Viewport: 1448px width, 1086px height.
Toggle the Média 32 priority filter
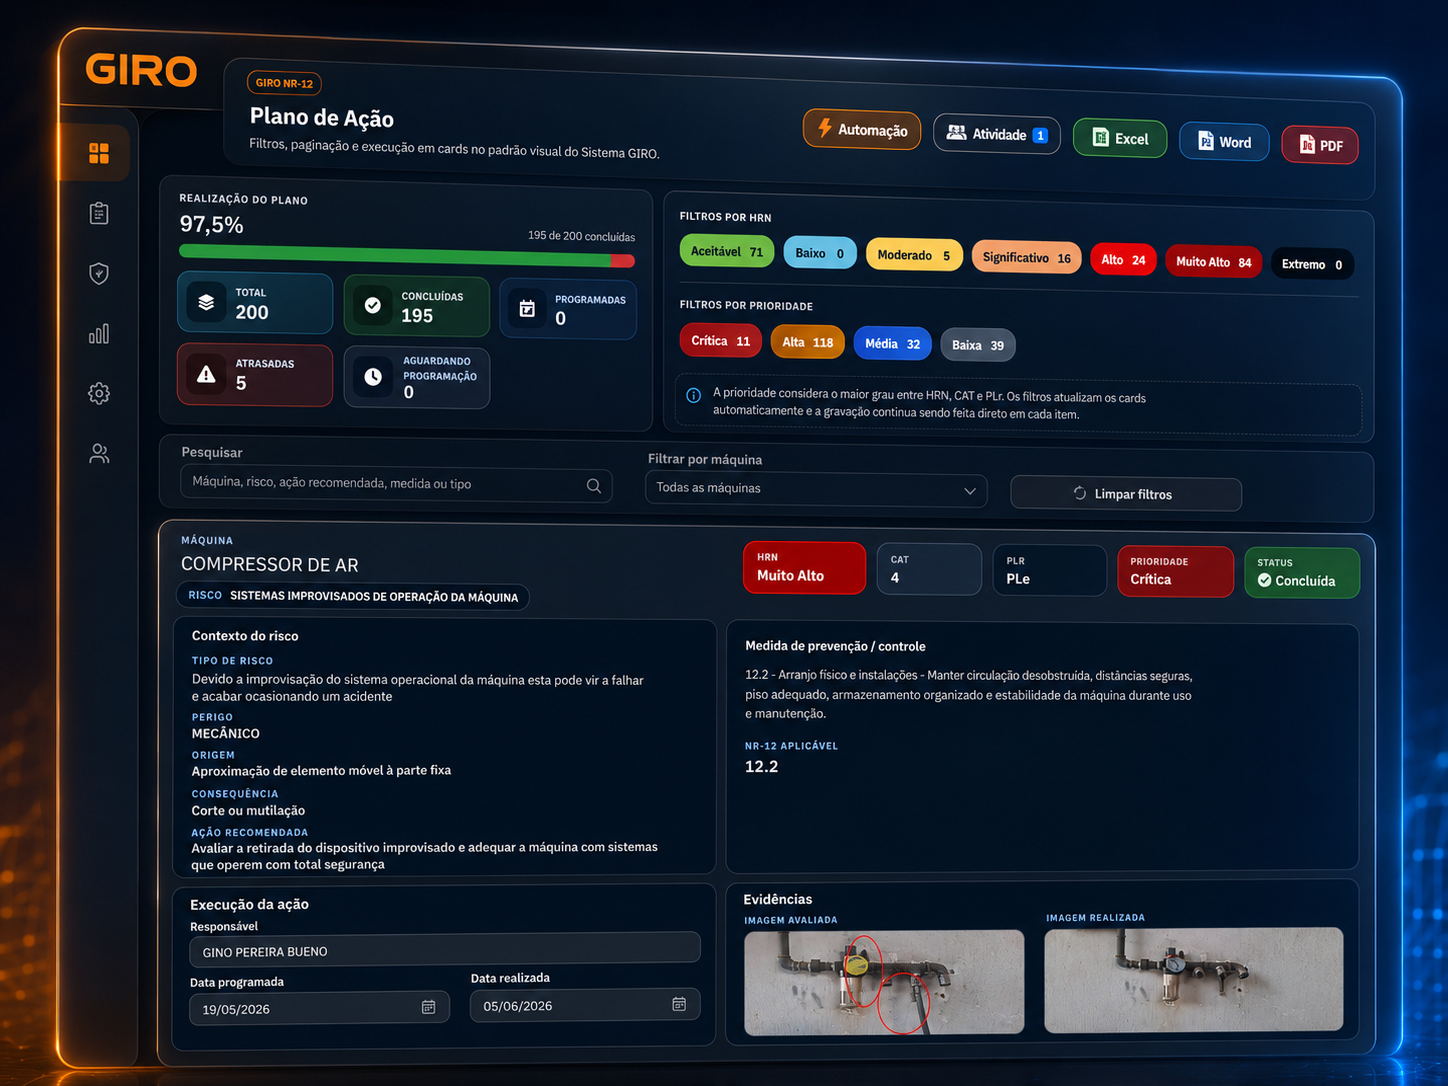pyautogui.click(x=892, y=343)
